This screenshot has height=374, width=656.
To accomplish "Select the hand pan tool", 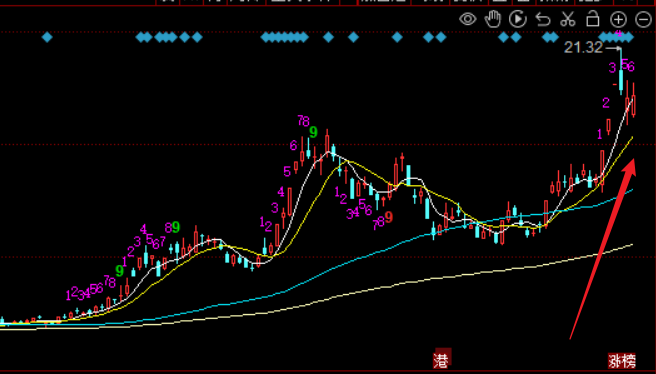I will [493, 19].
